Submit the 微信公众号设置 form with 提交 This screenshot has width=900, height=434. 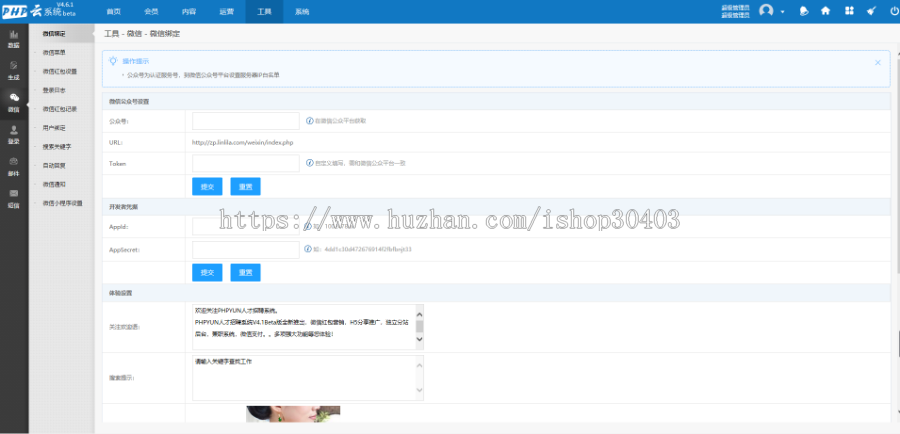click(207, 187)
